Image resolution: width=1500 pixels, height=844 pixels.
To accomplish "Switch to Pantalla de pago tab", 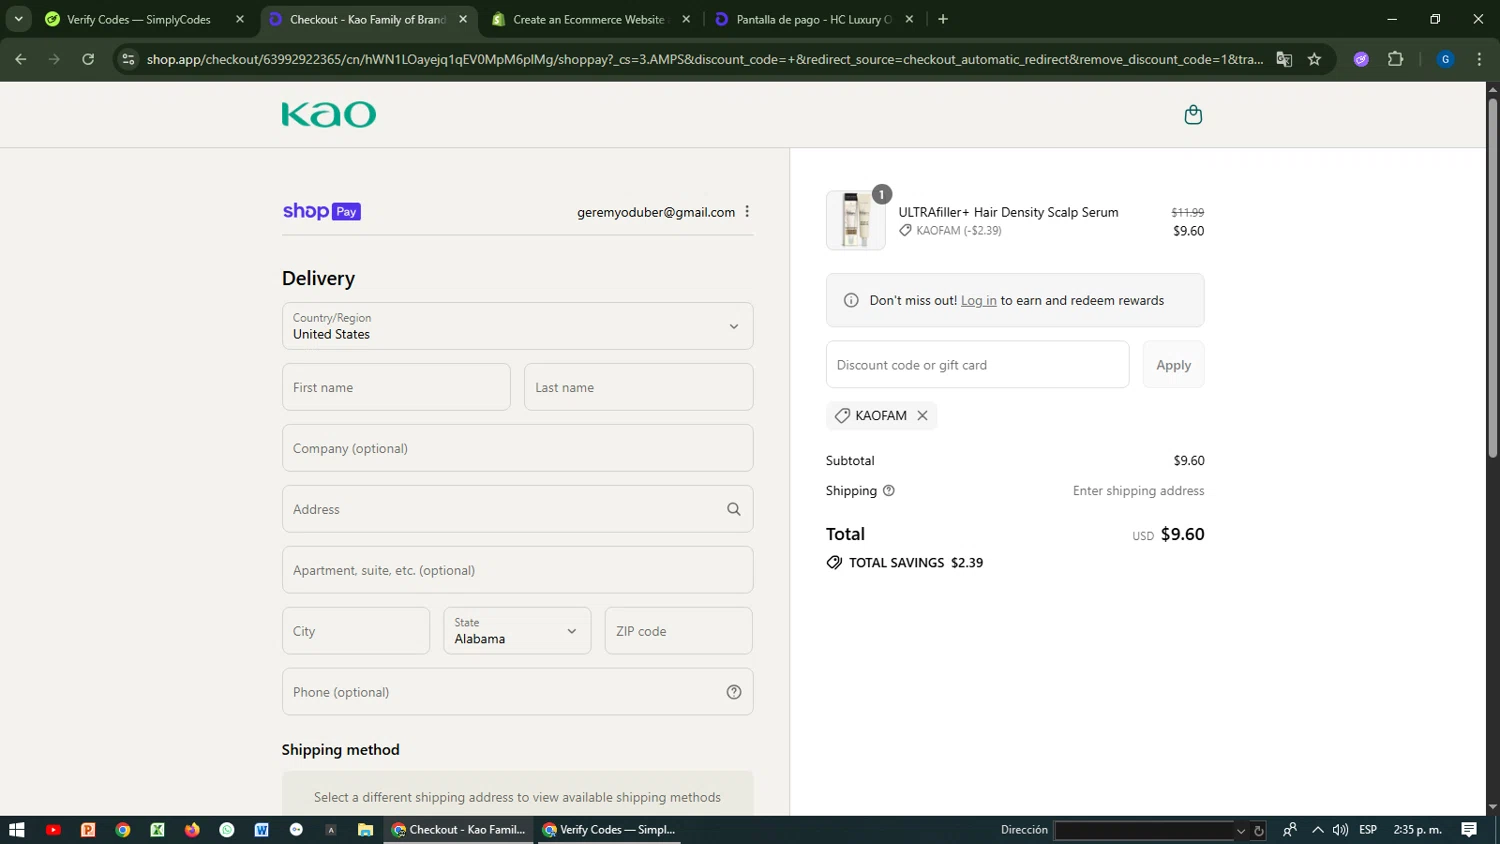I will pos(814,19).
